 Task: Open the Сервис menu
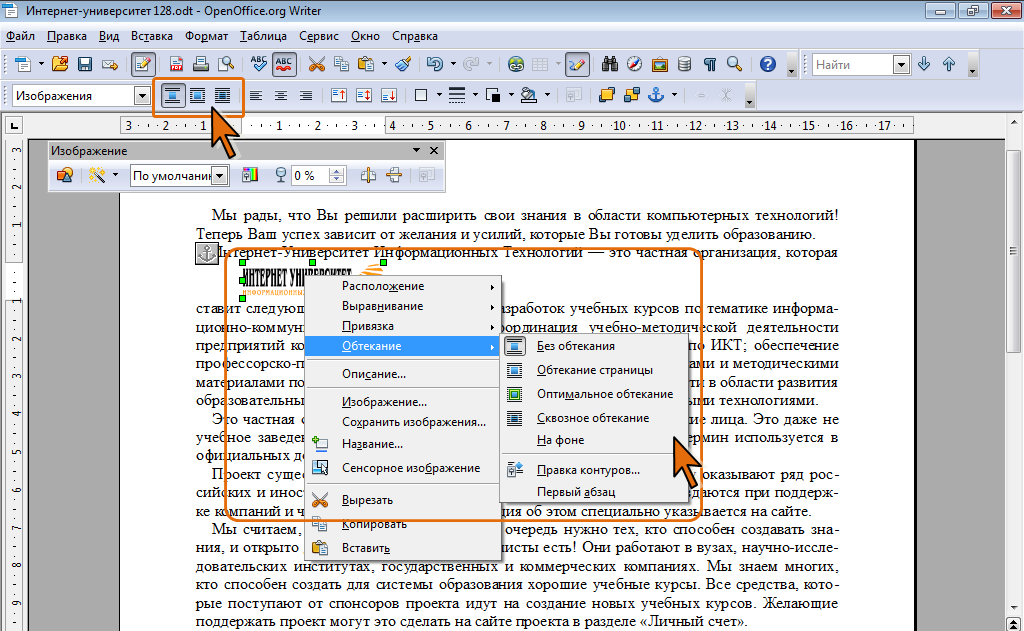[319, 36]
